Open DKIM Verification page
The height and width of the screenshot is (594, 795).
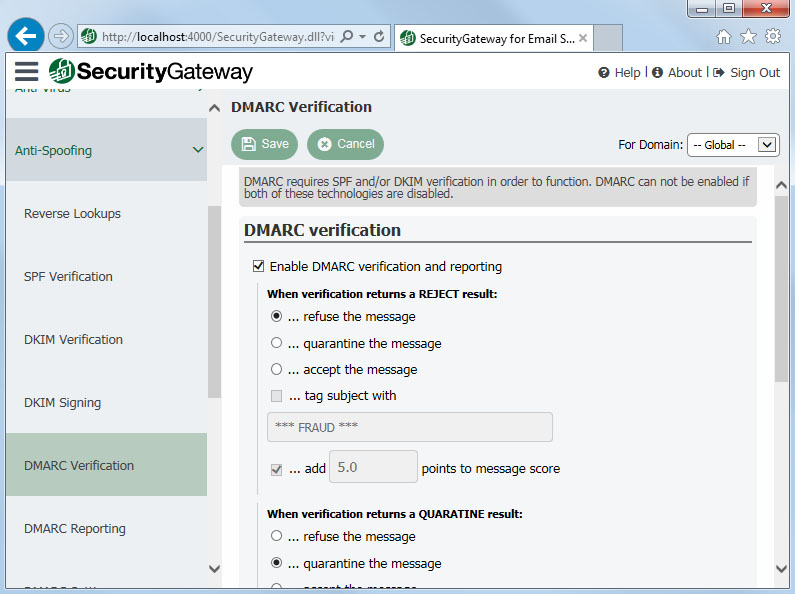[x=73, y=340]
